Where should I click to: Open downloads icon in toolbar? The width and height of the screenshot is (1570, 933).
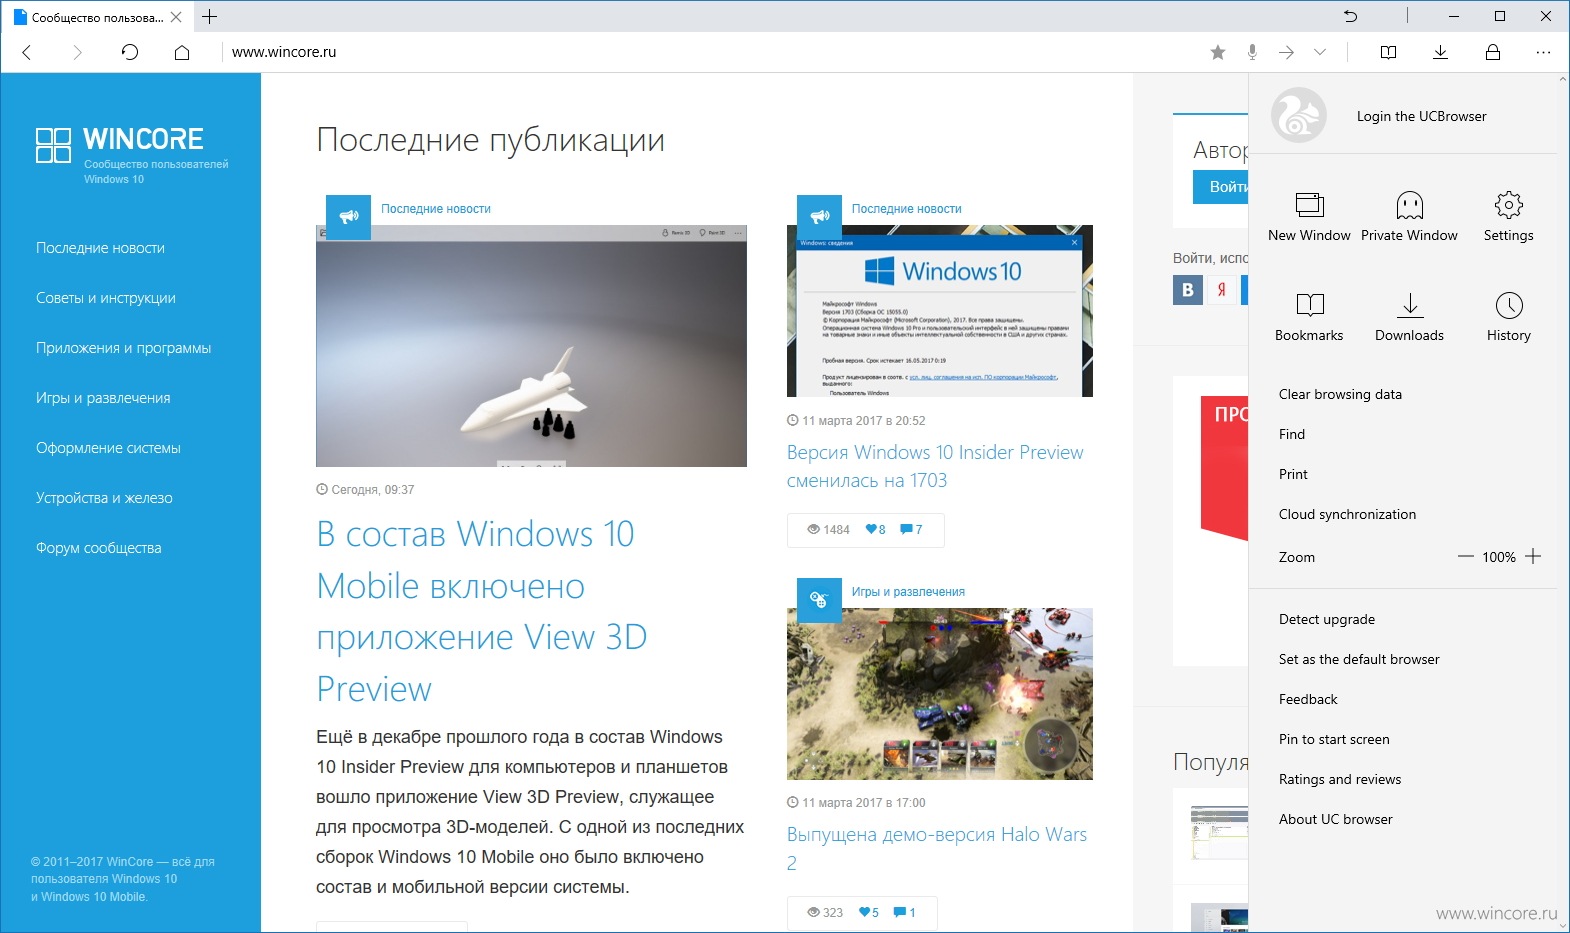tap(1440, 52)
